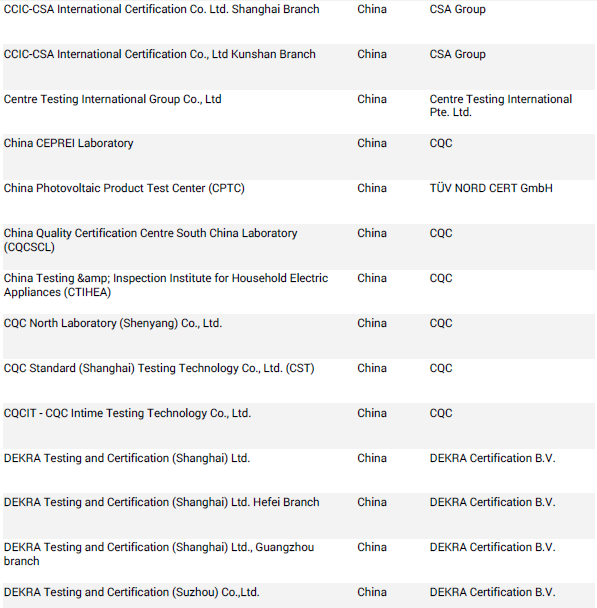Click CSA Group in Shanghai Branch row

(x=457, y=9)
